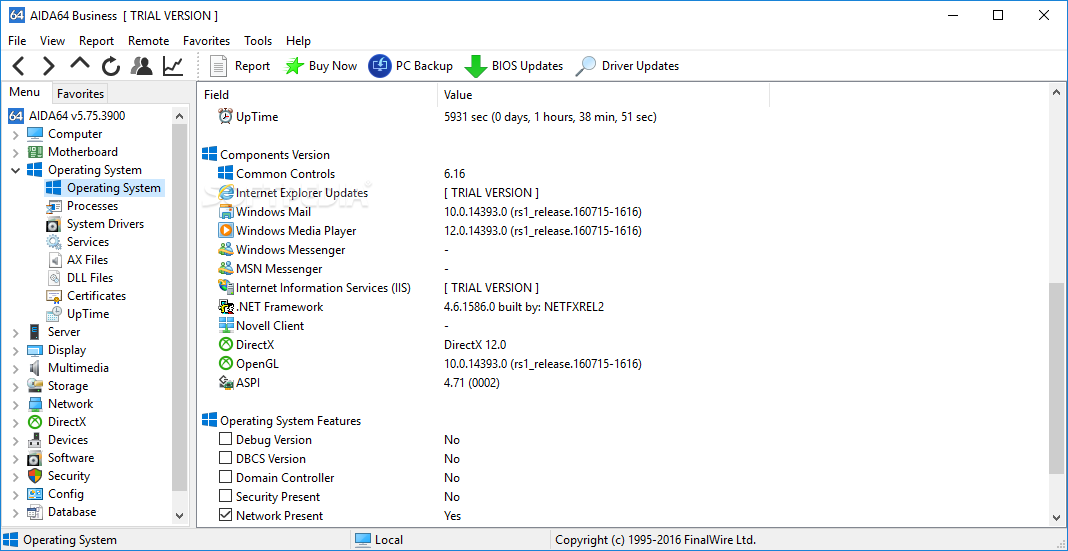1068x551 pixels.
Task: Click Driver Updates magnifier button
Action: coord(627,66)
